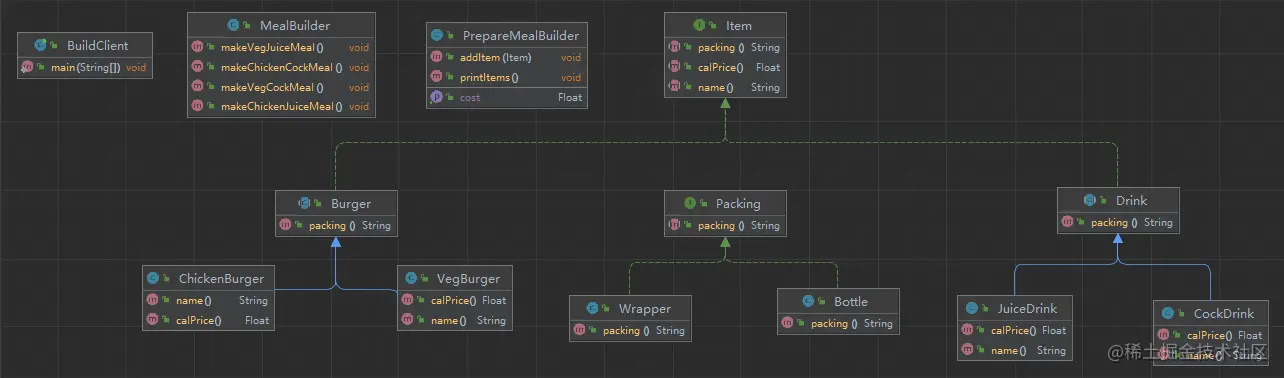
Task: Select the VegBurger node header
Action: (454, 278)
